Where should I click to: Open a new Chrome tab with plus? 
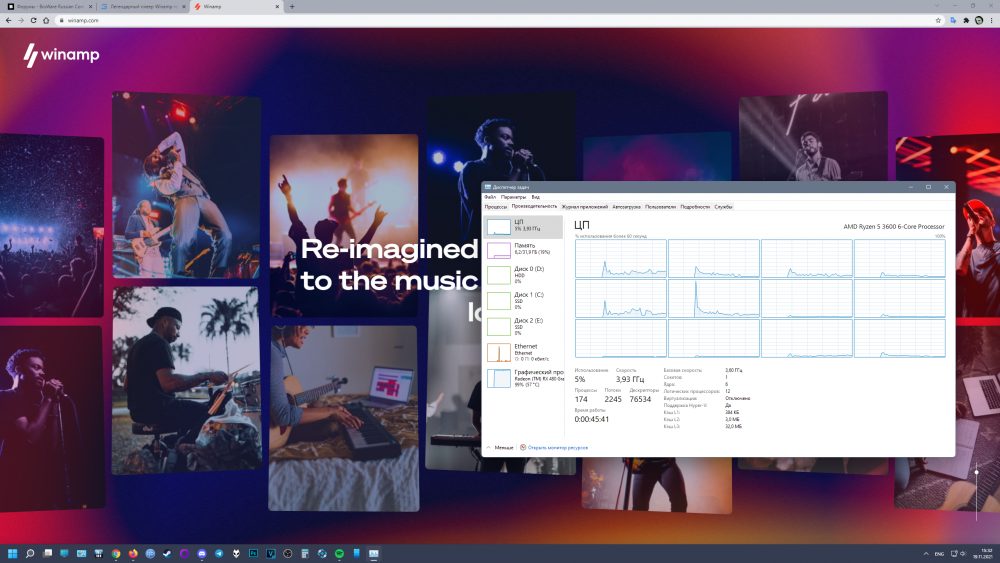point(292,6)
